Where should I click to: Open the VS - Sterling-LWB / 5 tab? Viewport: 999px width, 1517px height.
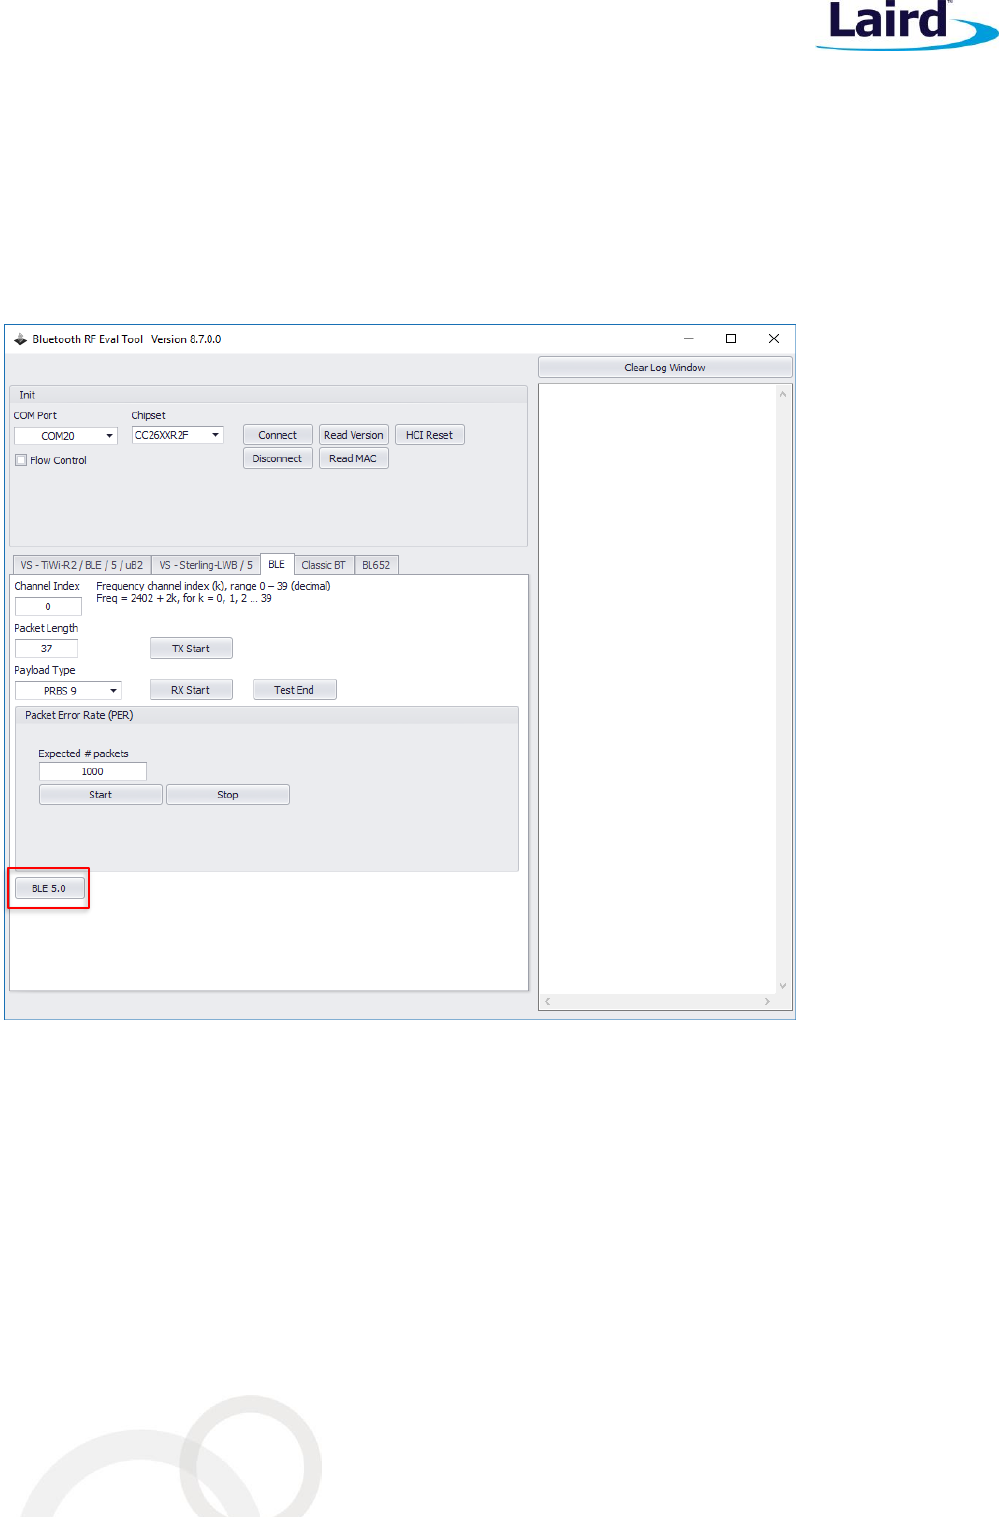pyautogui.click(x=206, y=565)
